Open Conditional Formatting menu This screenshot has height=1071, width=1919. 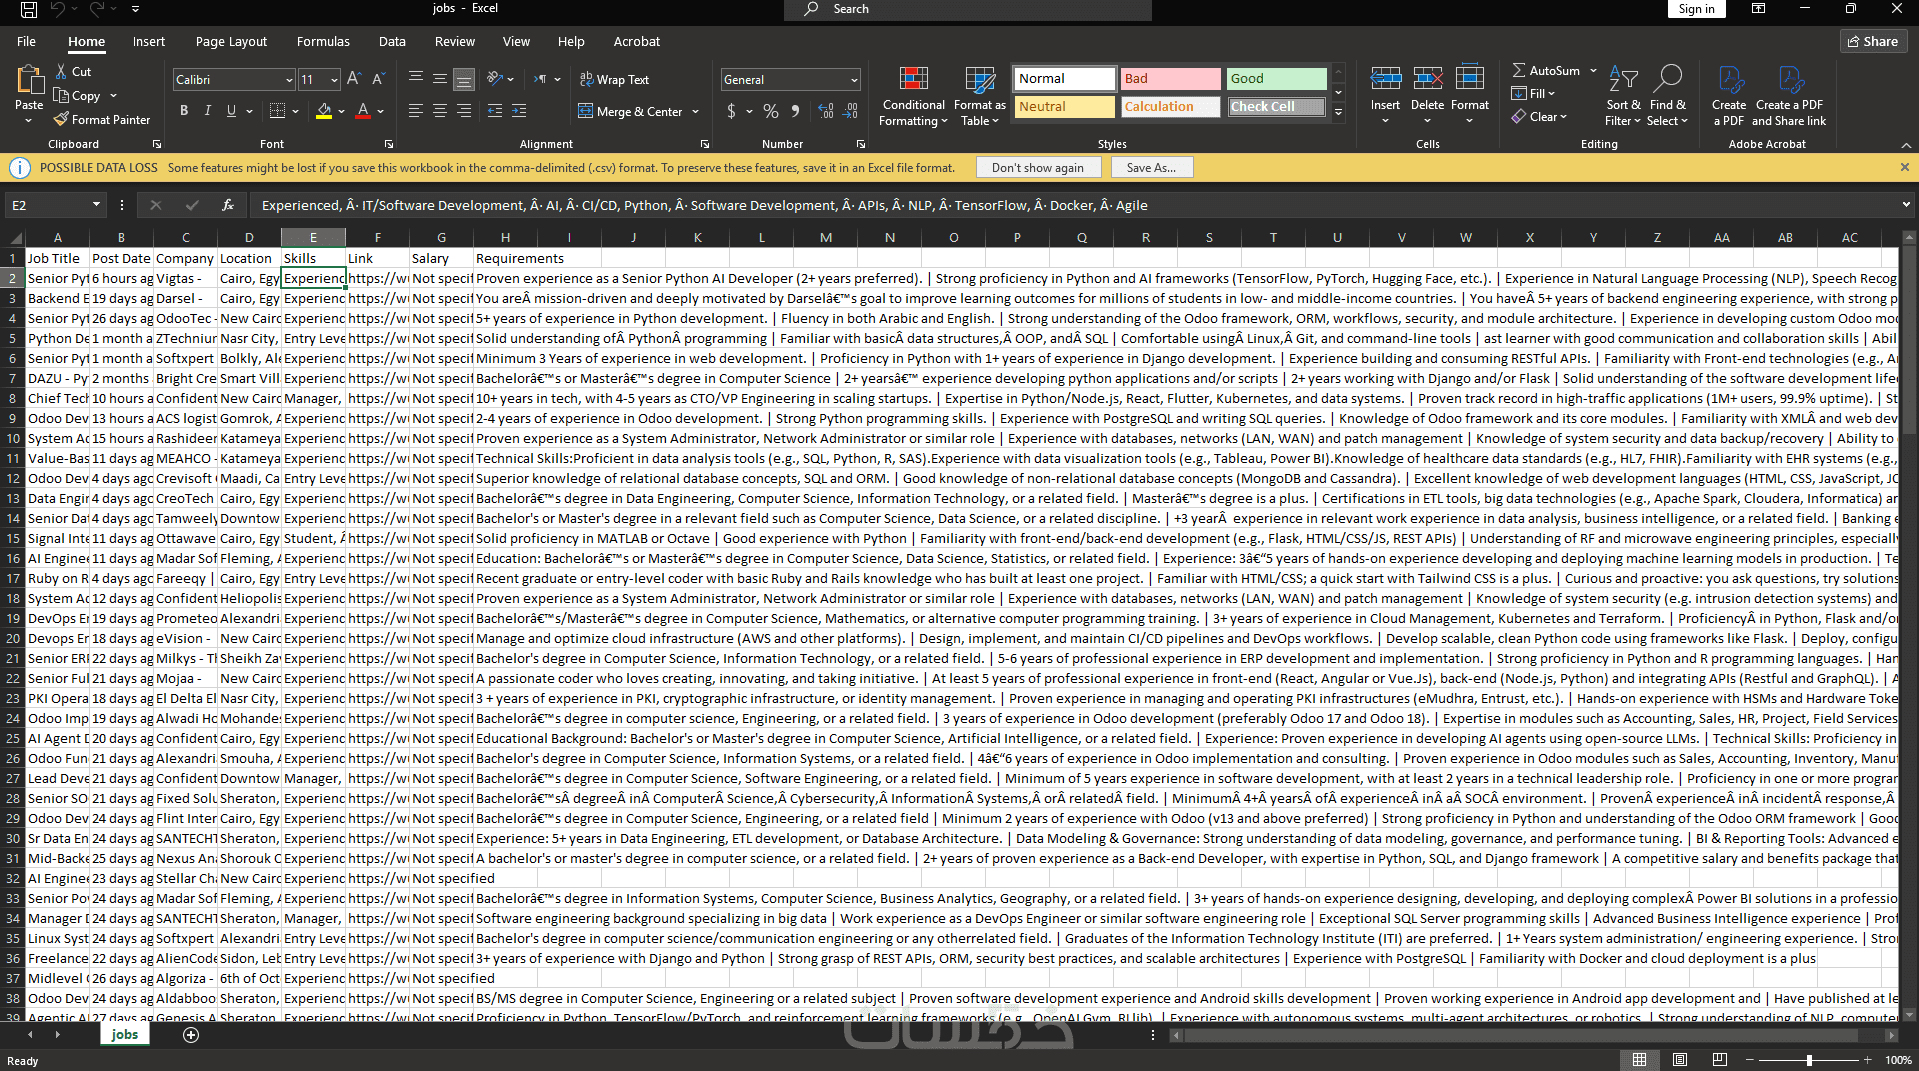pyautogui.click(x=913, y=97)
